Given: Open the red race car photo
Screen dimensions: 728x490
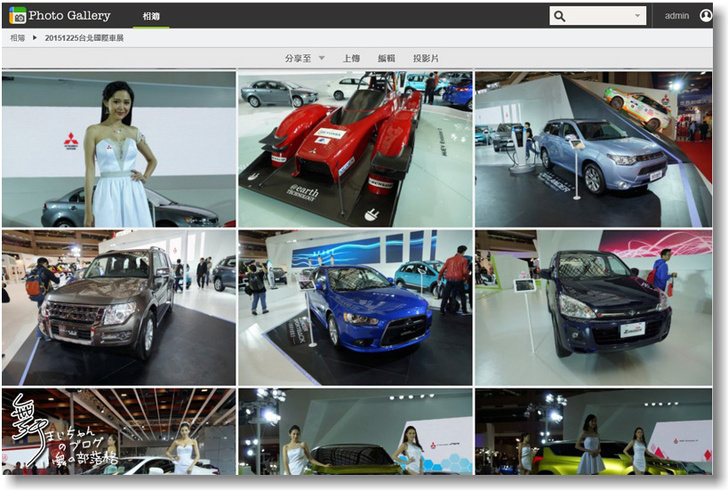Looking at the screenshot, I should point(355,149).
